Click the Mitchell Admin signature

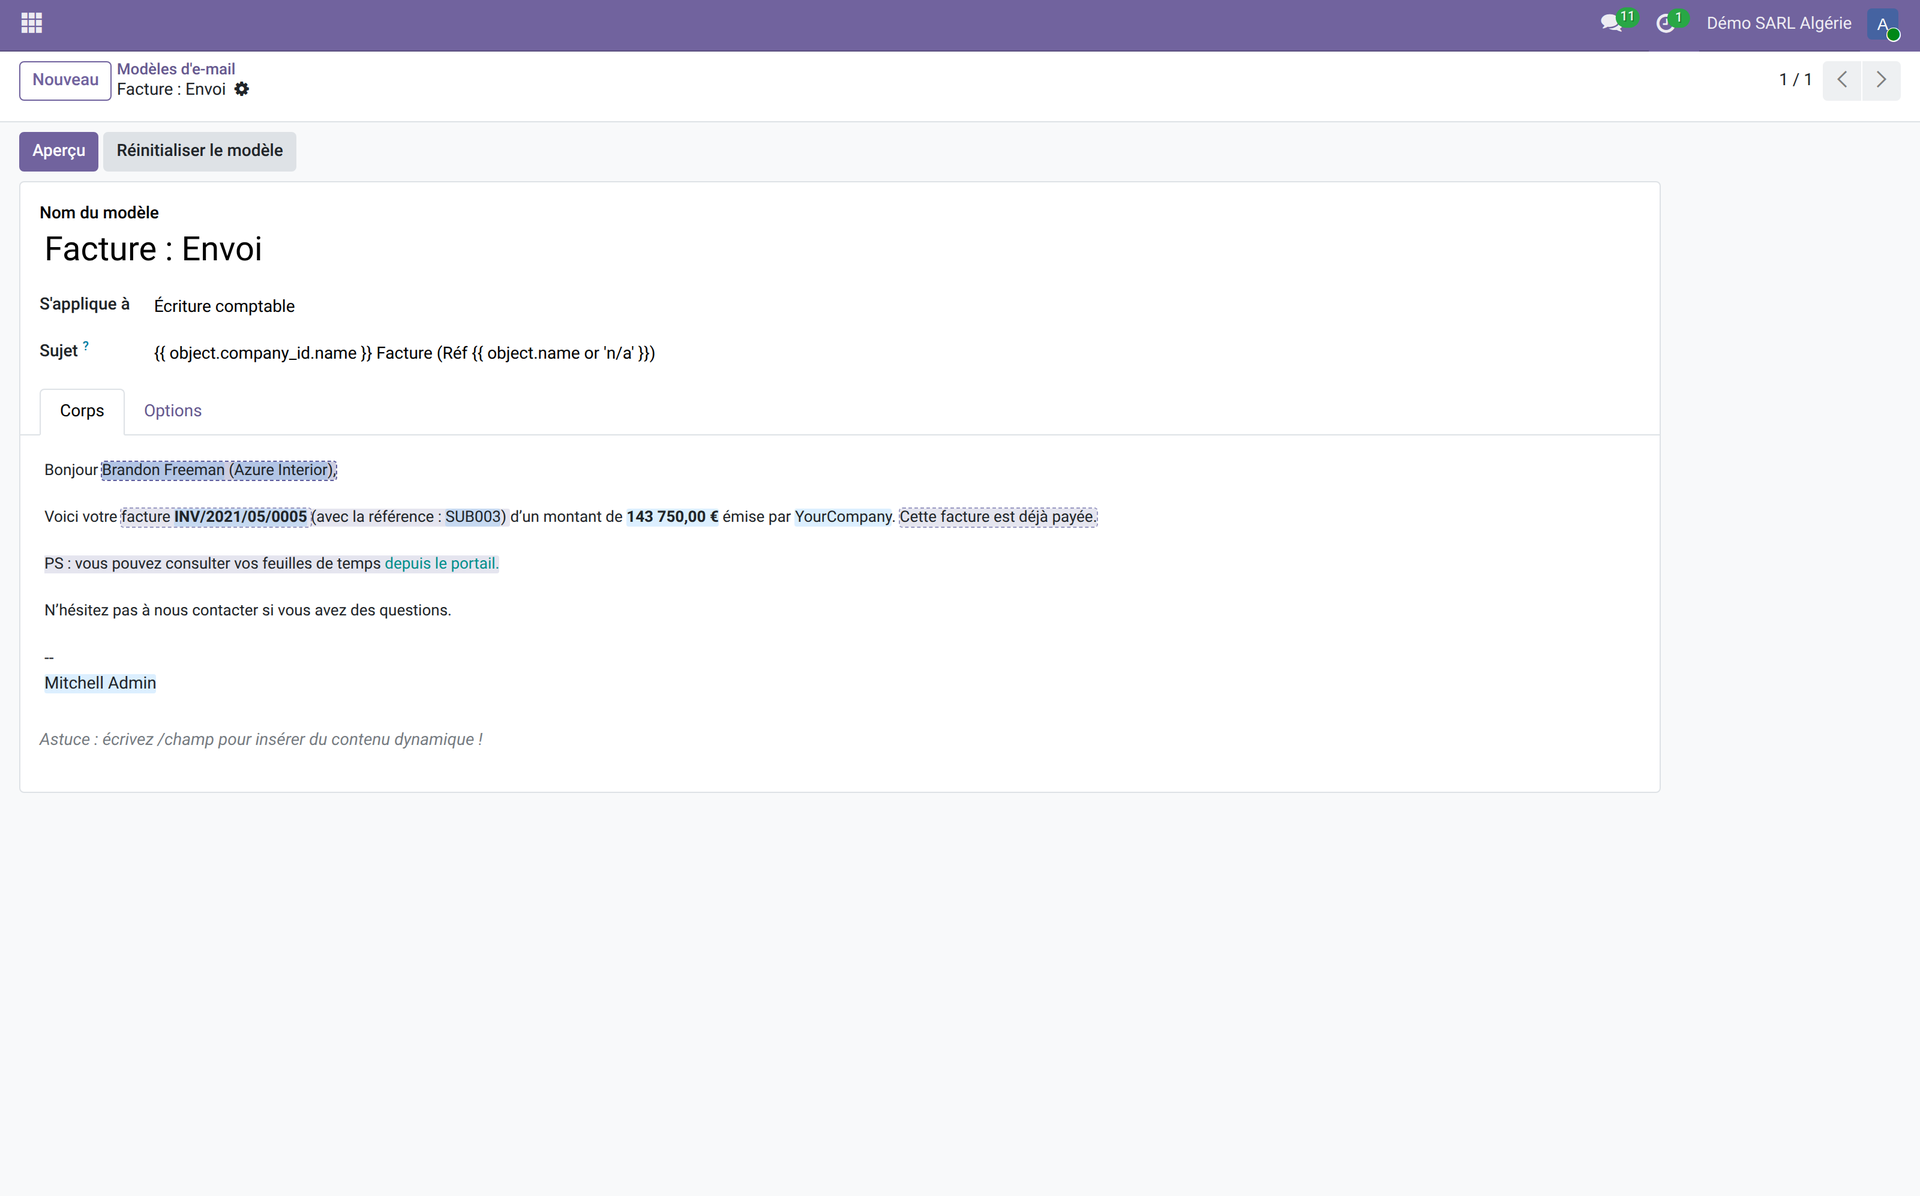[100, 683]
